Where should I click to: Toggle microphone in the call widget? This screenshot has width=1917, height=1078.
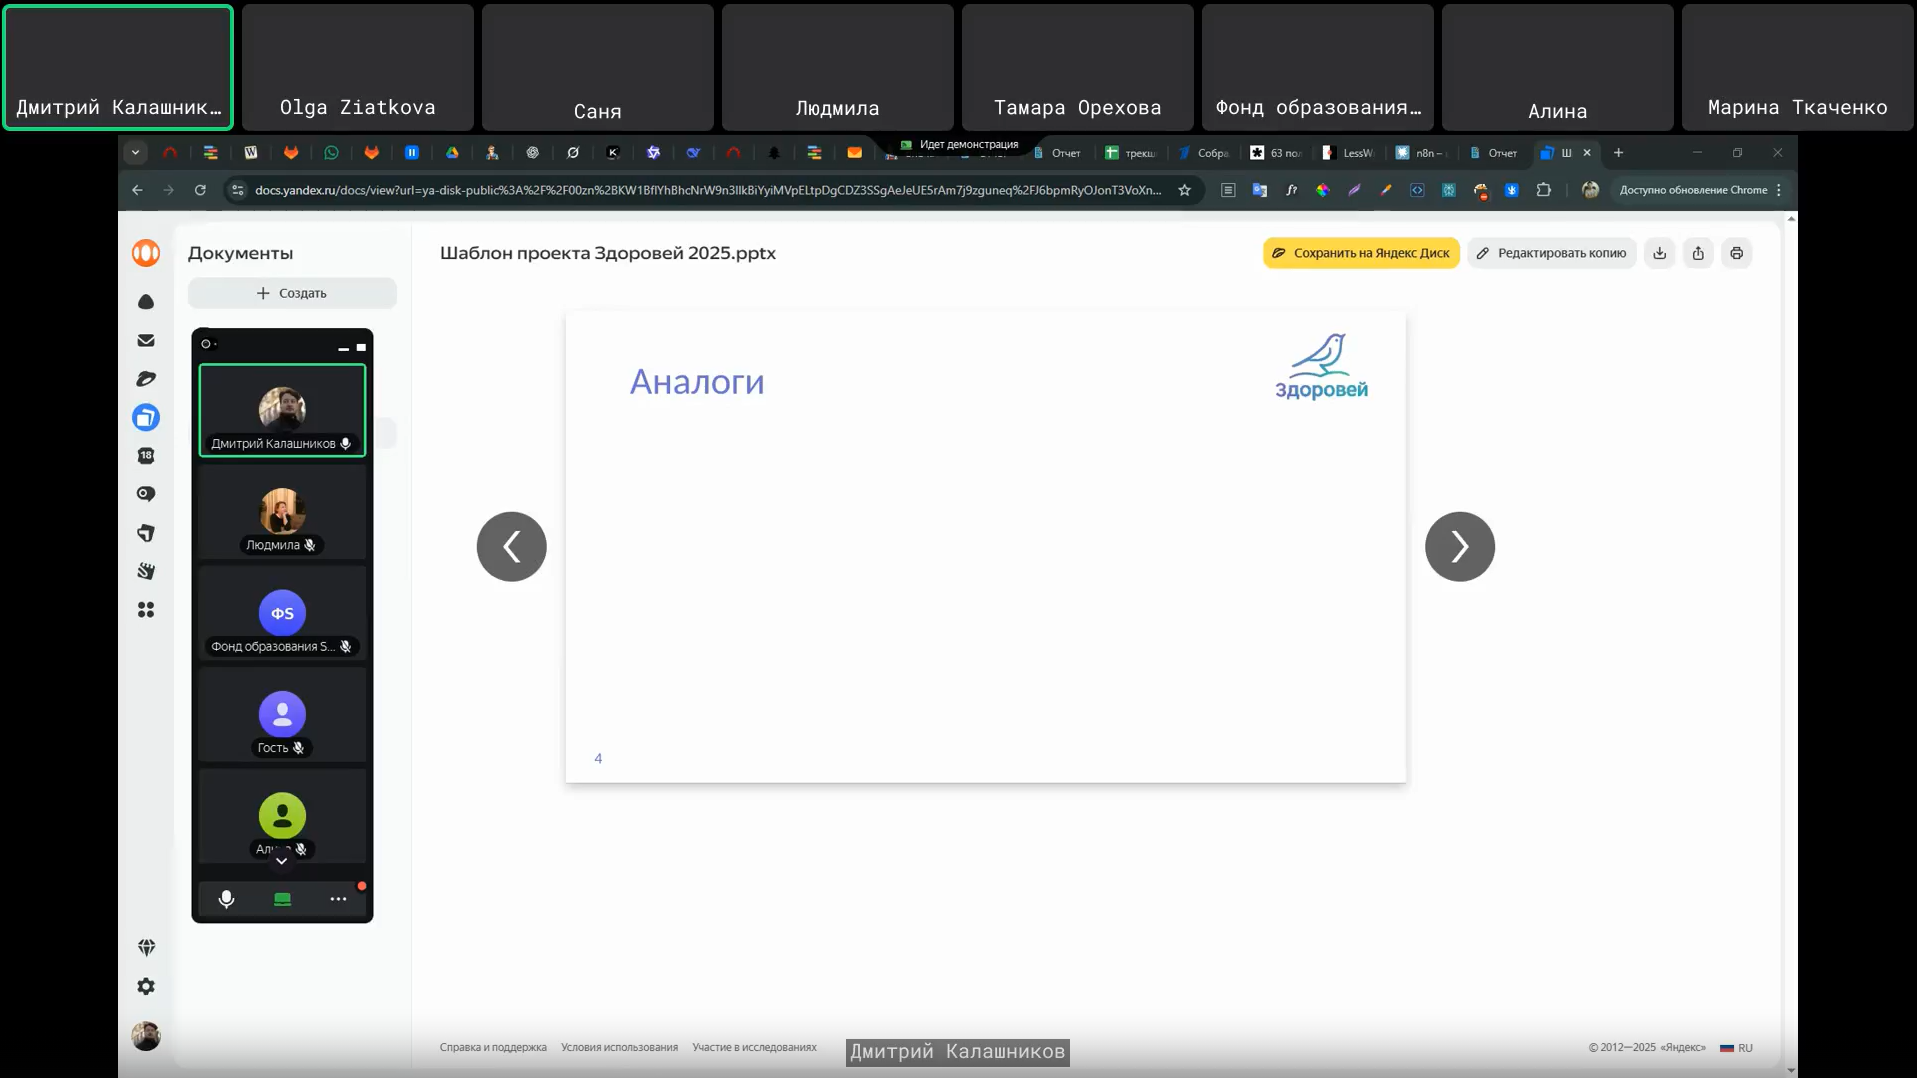point(227,899)
